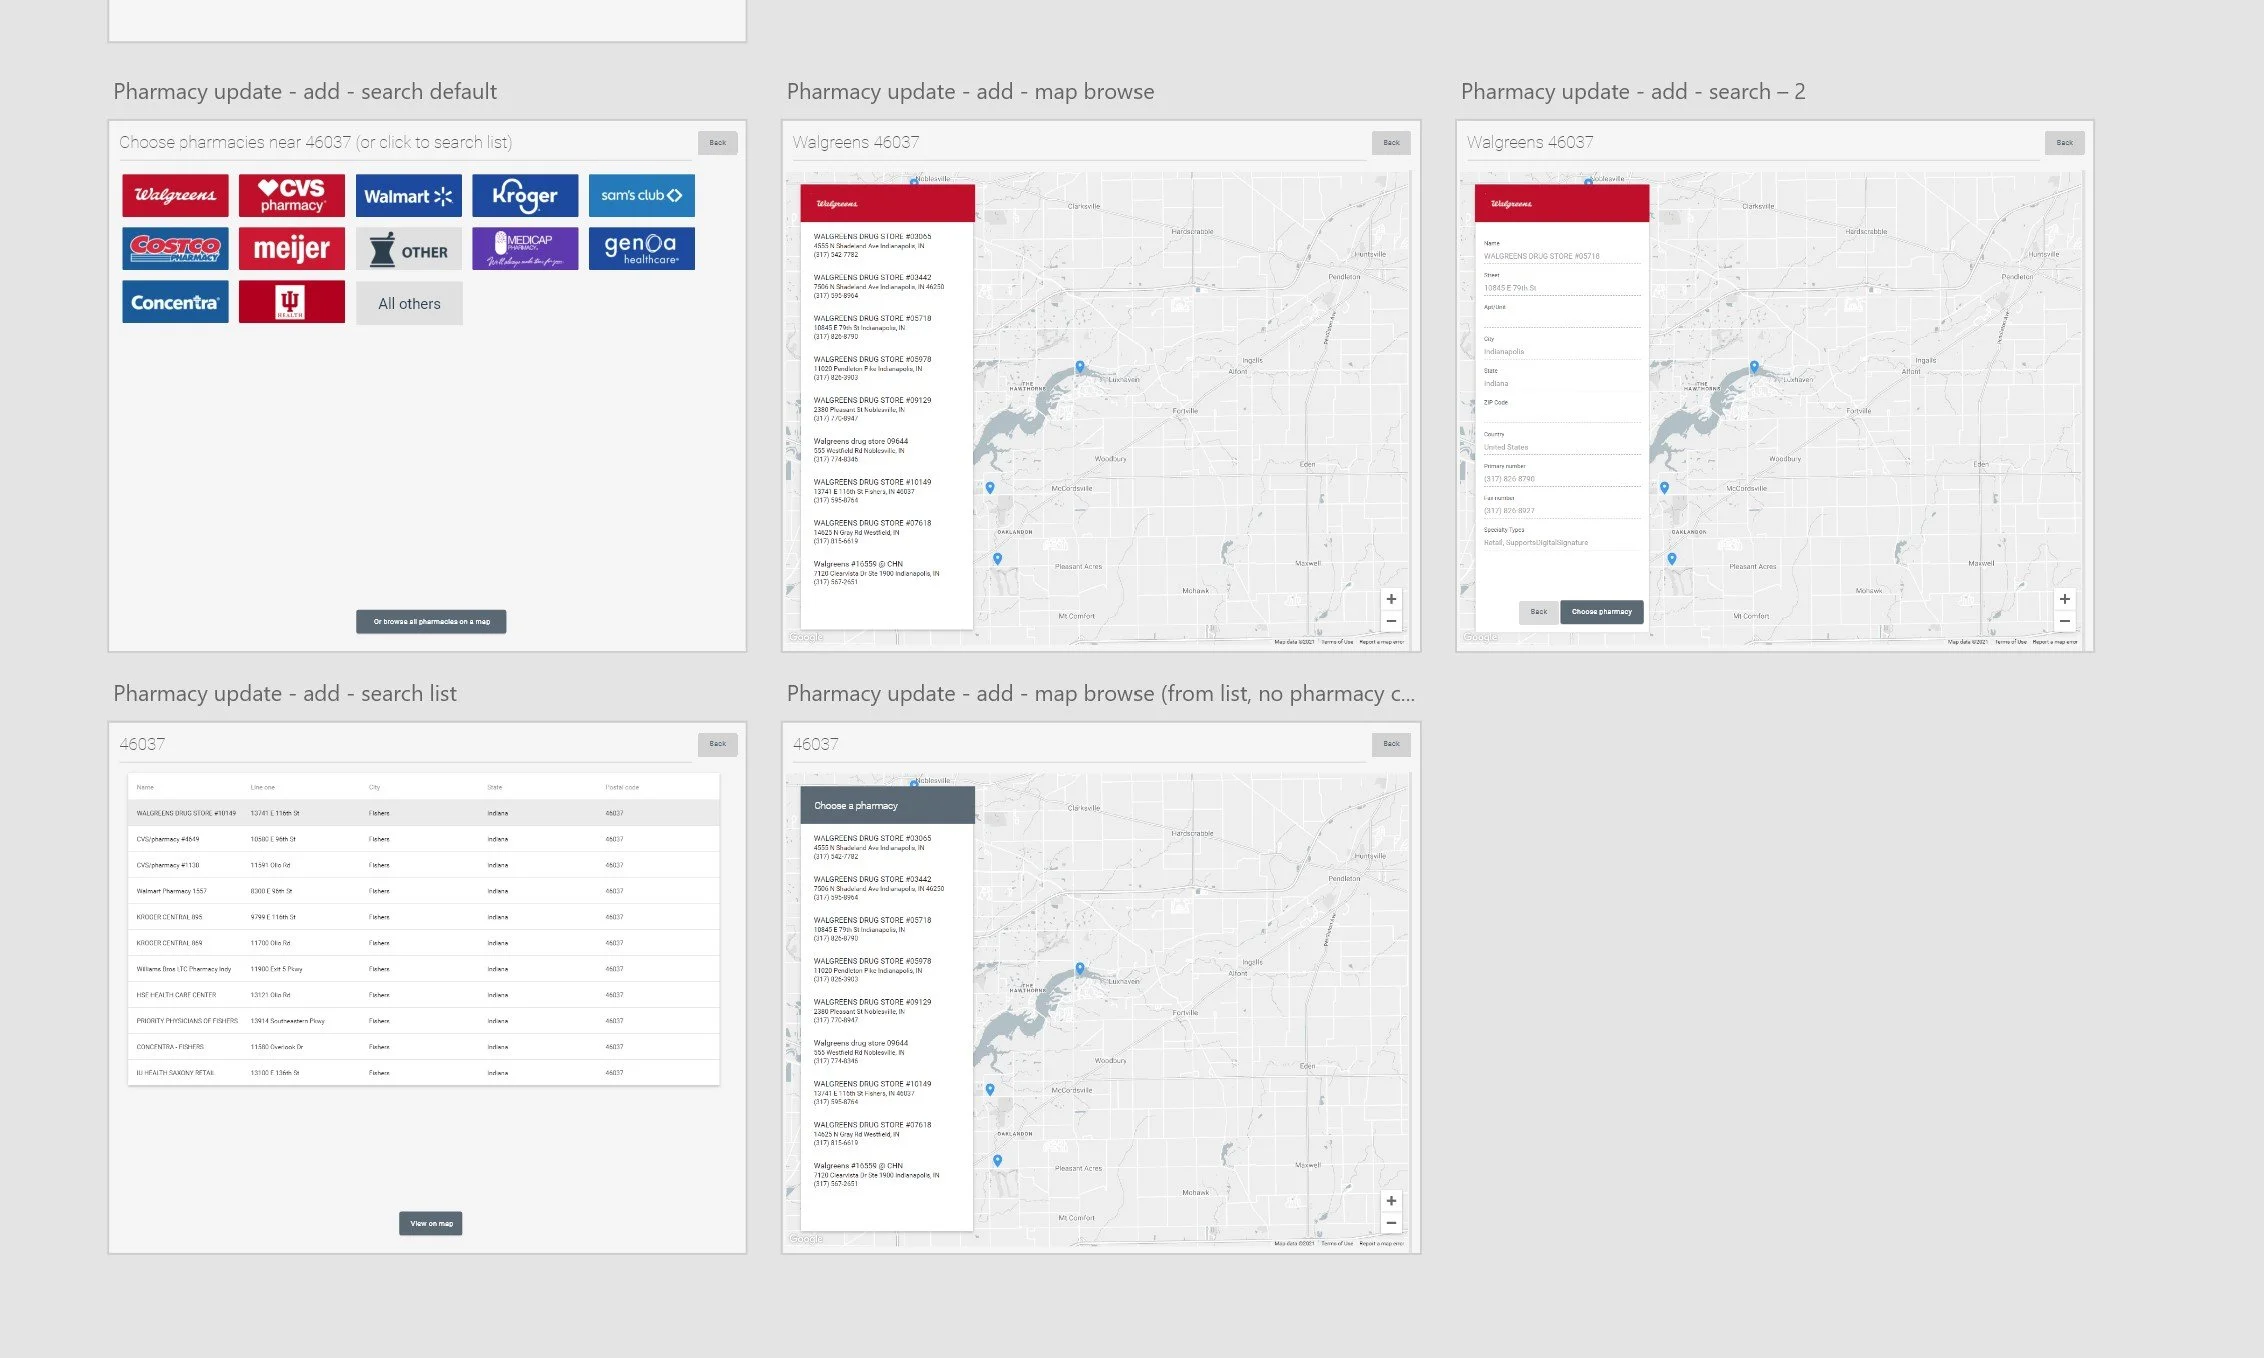Pick the Kroger logo tile
This screenshot has height=1358, width=2264.
(x=525, y=195)
